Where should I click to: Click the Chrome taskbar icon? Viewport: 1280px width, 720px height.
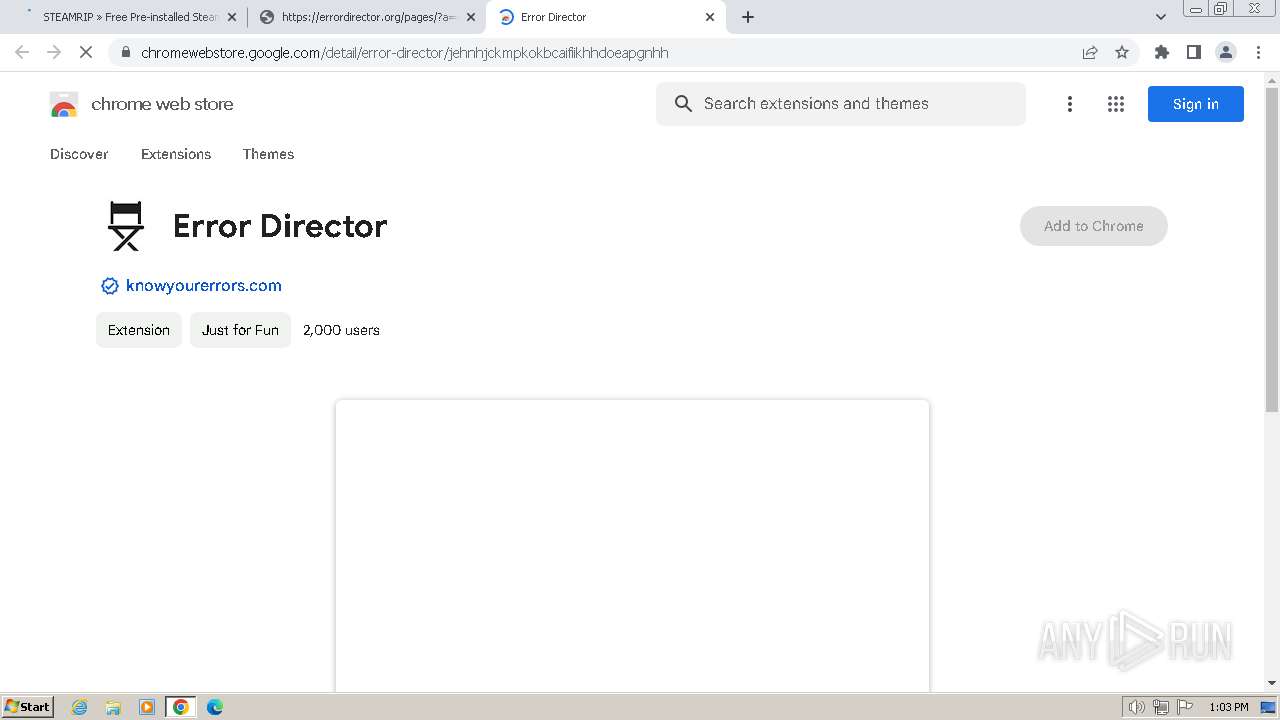pyautogui.click(x=181, y=707)
